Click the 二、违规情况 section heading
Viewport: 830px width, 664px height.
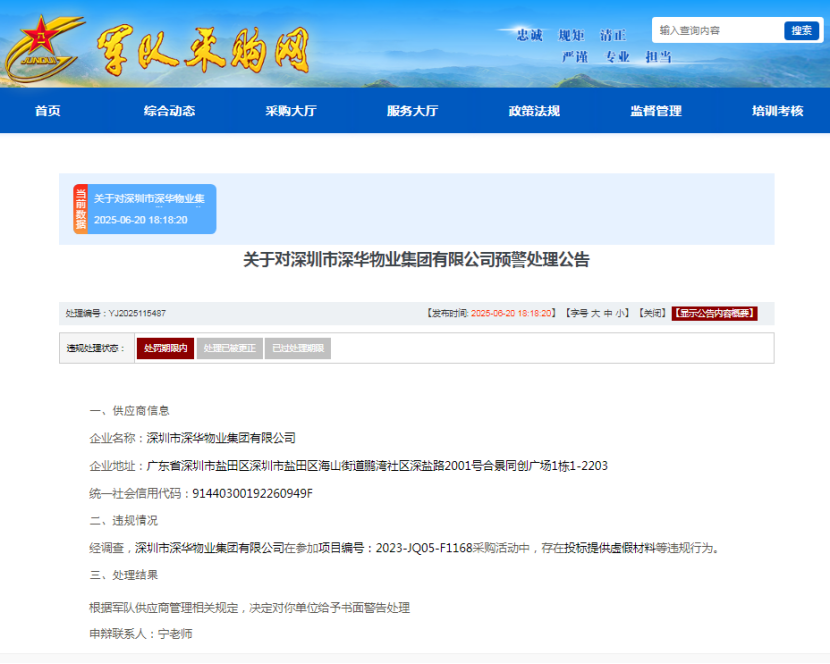pyautogui.click(x=124, y=521)
